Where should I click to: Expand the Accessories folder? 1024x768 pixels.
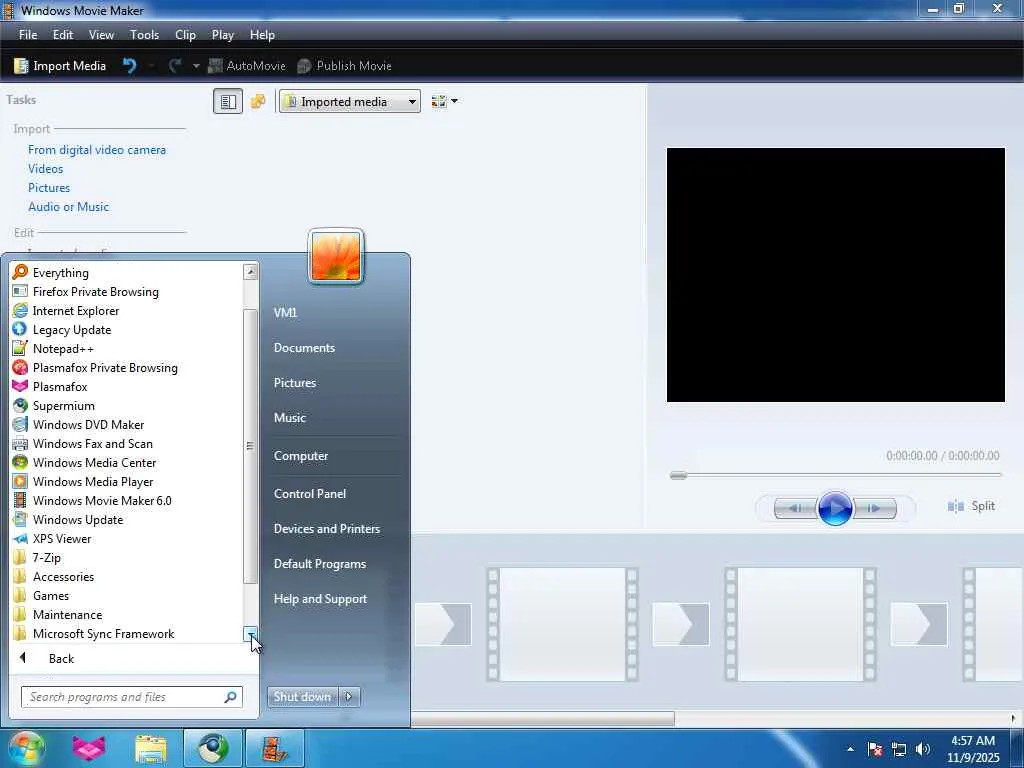pos(127,576)
